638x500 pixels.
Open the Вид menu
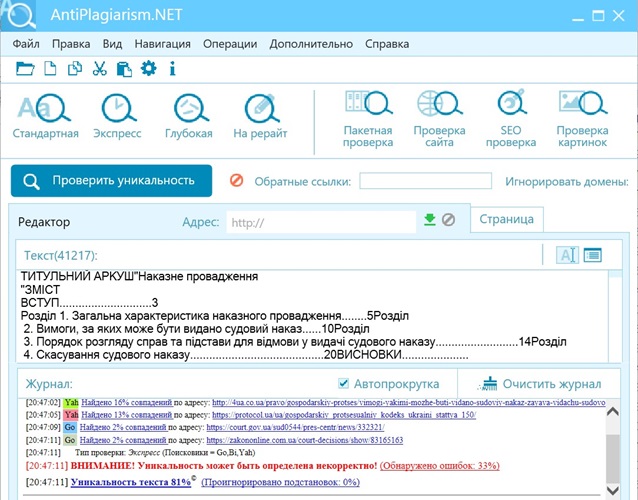112,44
